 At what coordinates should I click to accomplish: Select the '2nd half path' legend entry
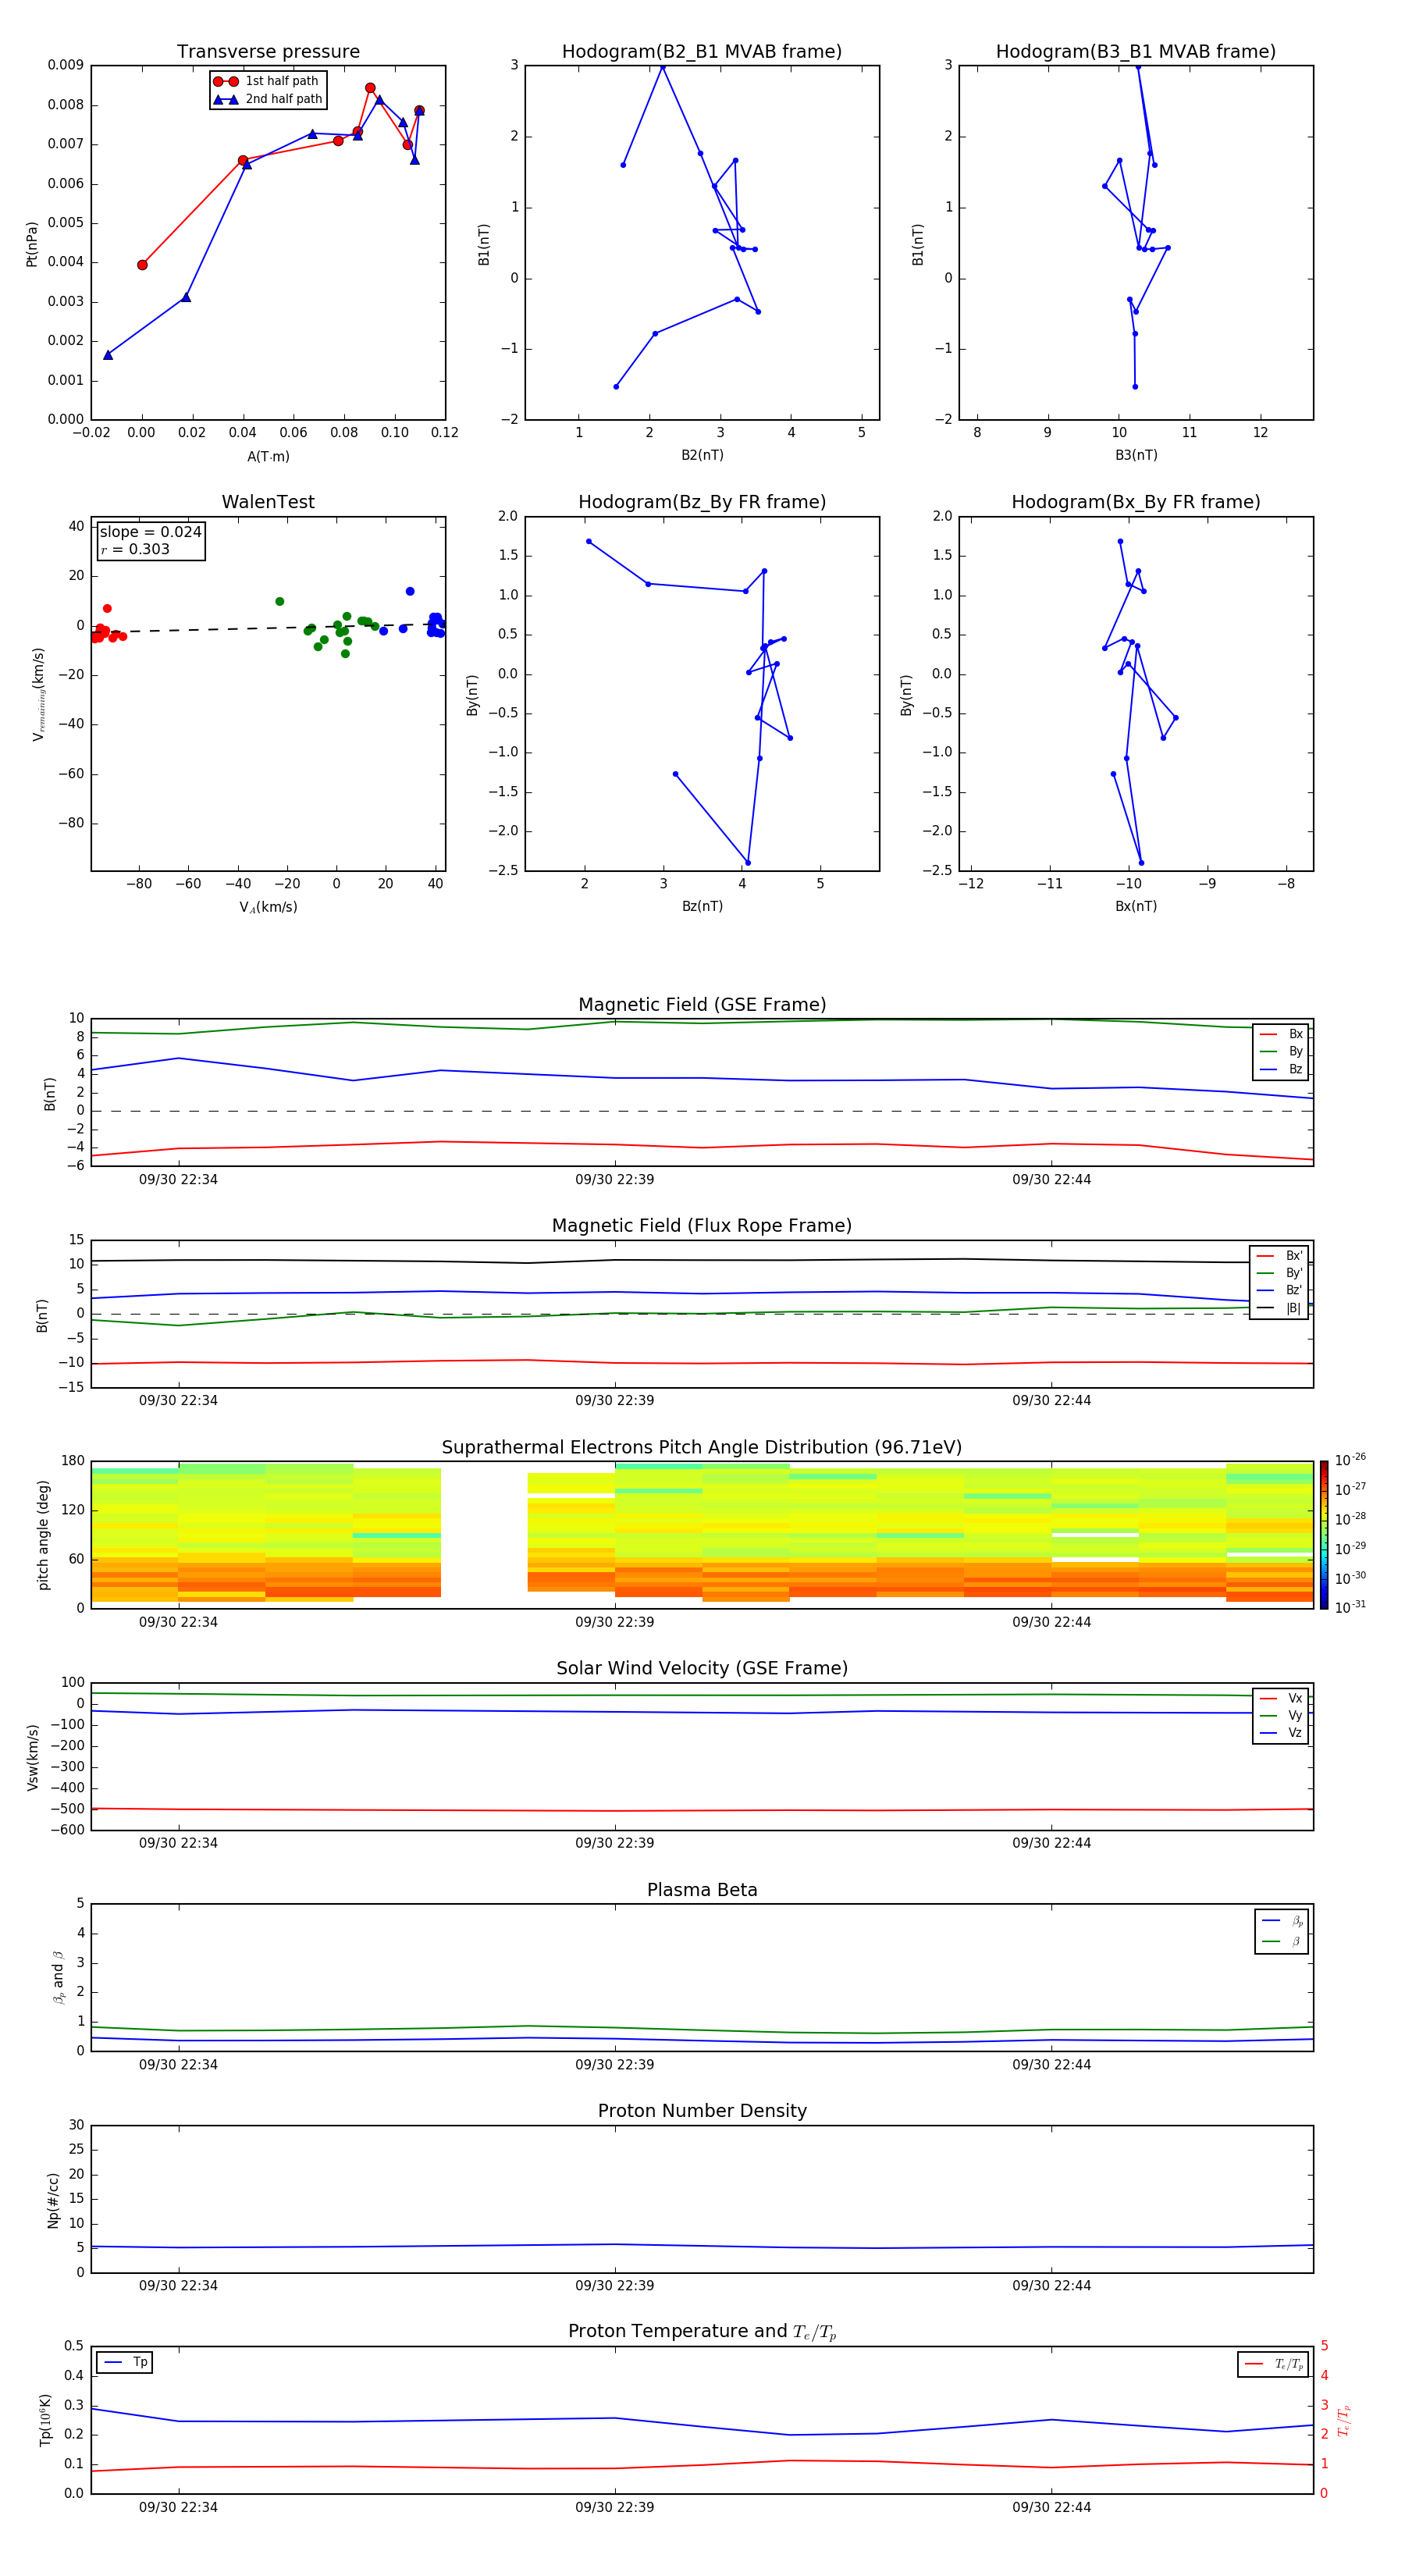point(267,99)
